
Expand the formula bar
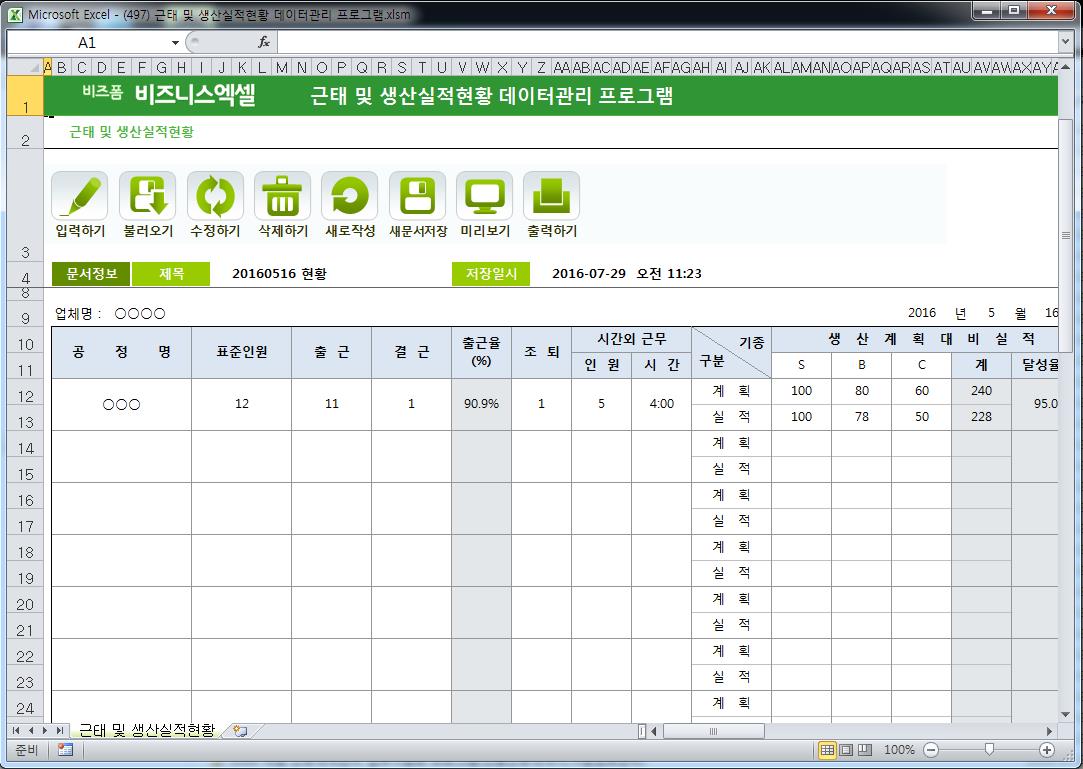tap(1064, 42)
